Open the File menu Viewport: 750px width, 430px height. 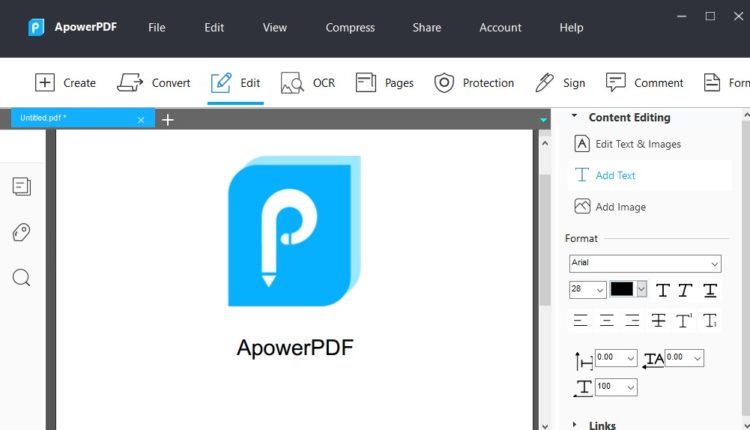click(x=157, y=28)
